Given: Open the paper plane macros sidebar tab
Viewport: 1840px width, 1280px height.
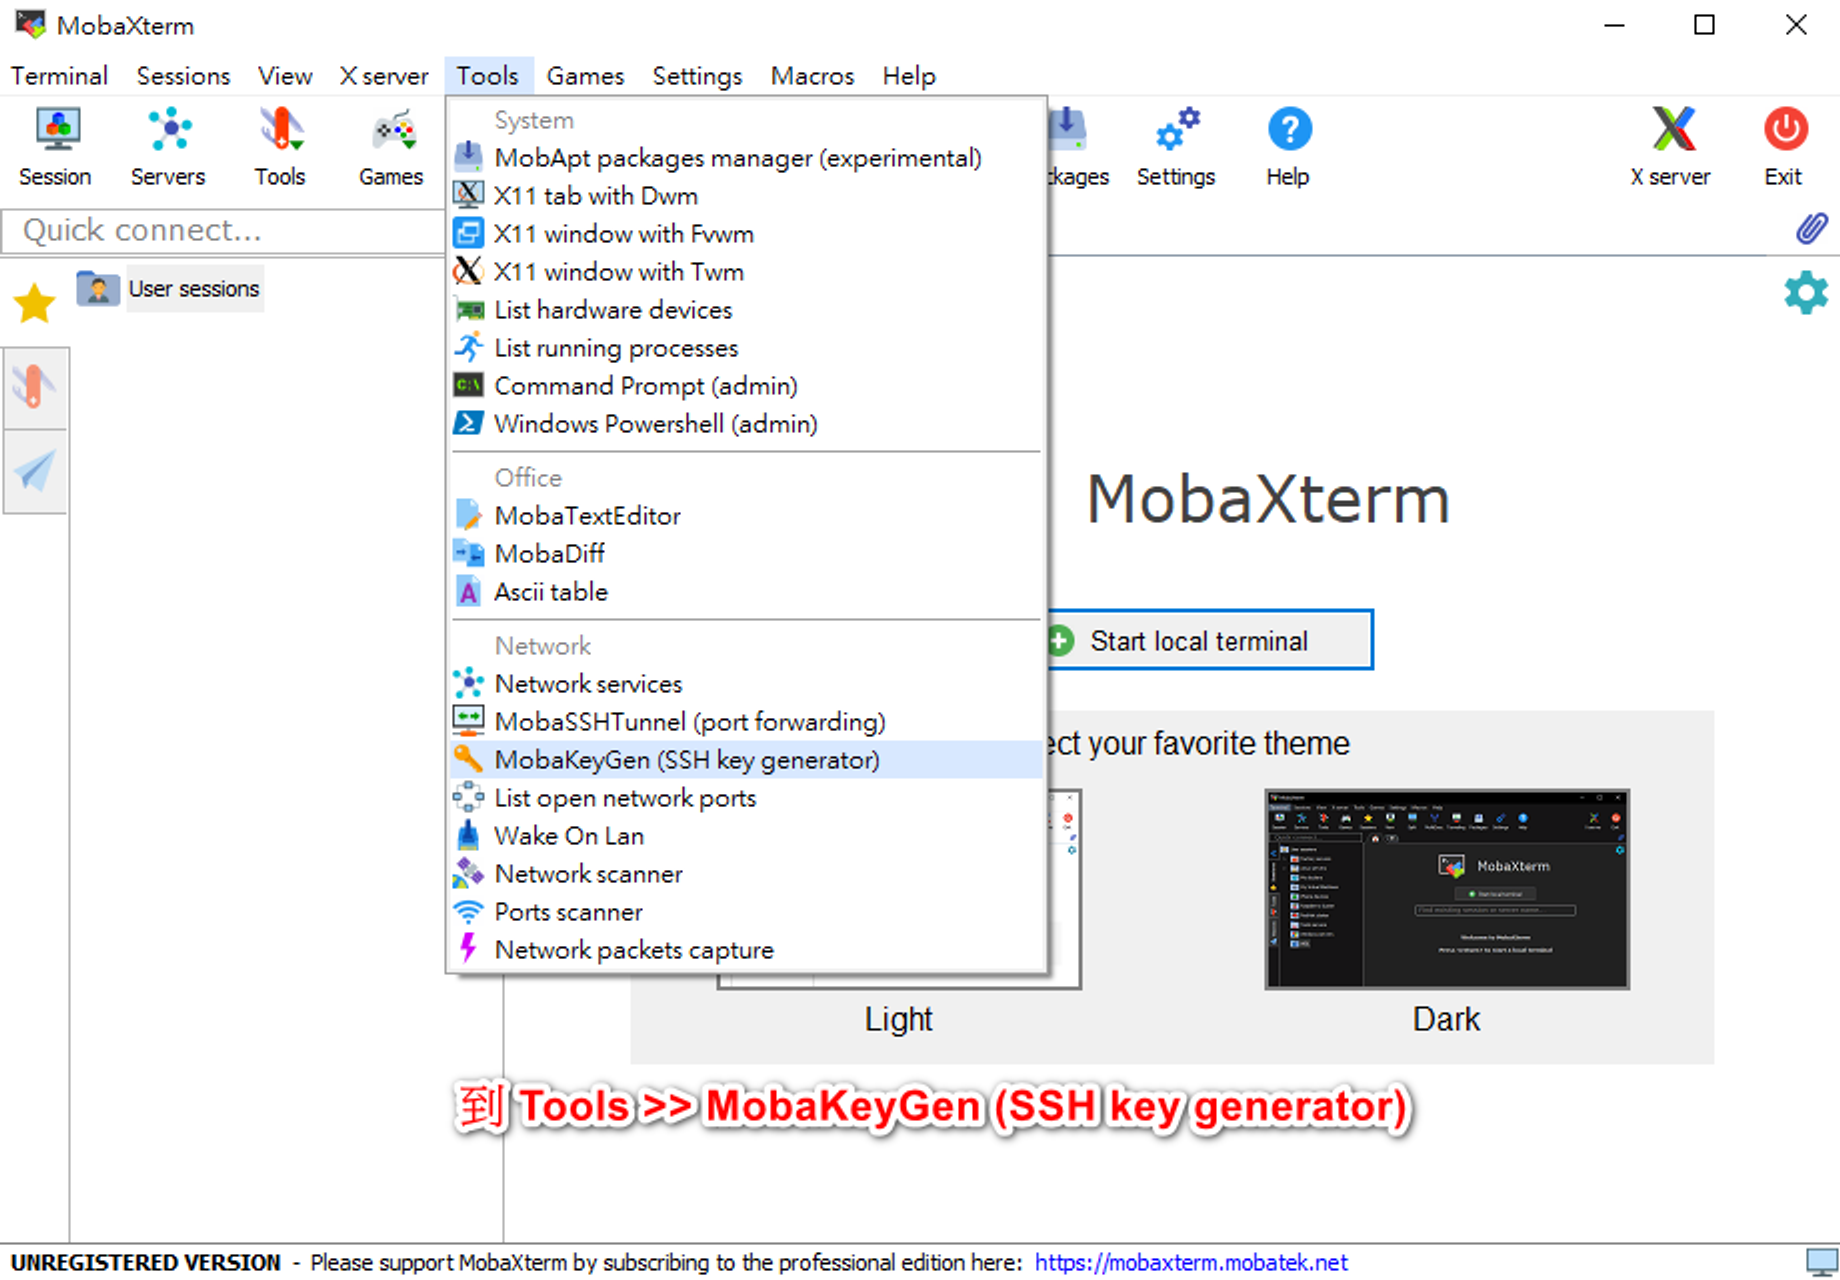Looking at the screenshot, I should point(35,471).
